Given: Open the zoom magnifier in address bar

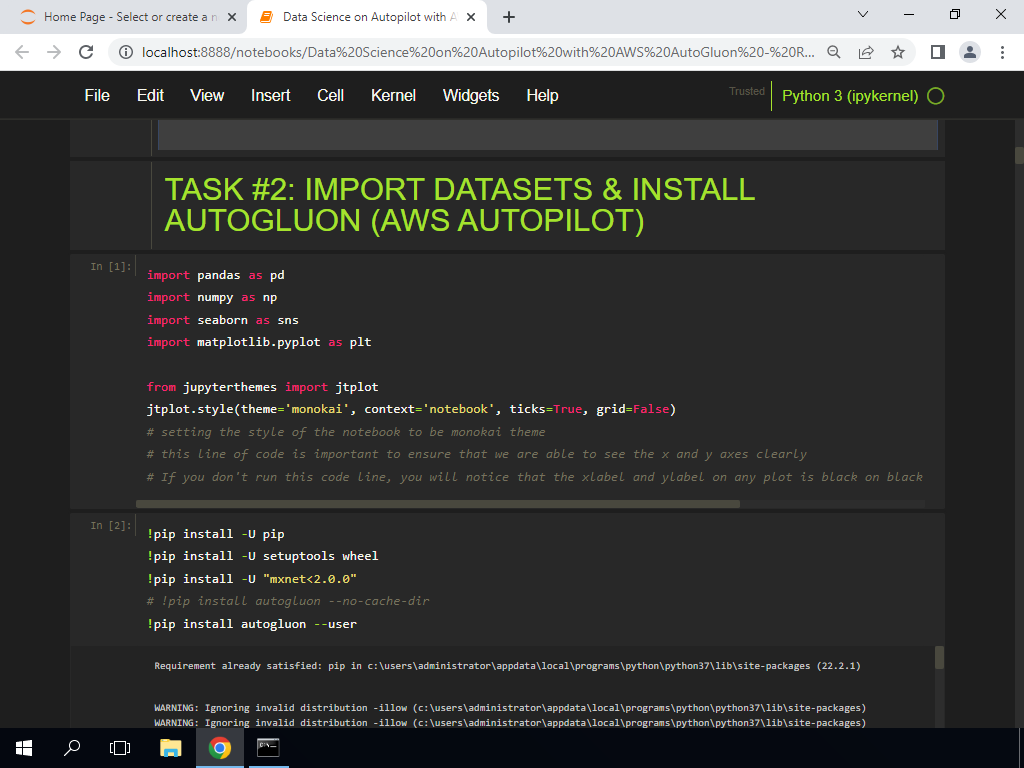Looking at the screenshot, I should pos(834,52).
